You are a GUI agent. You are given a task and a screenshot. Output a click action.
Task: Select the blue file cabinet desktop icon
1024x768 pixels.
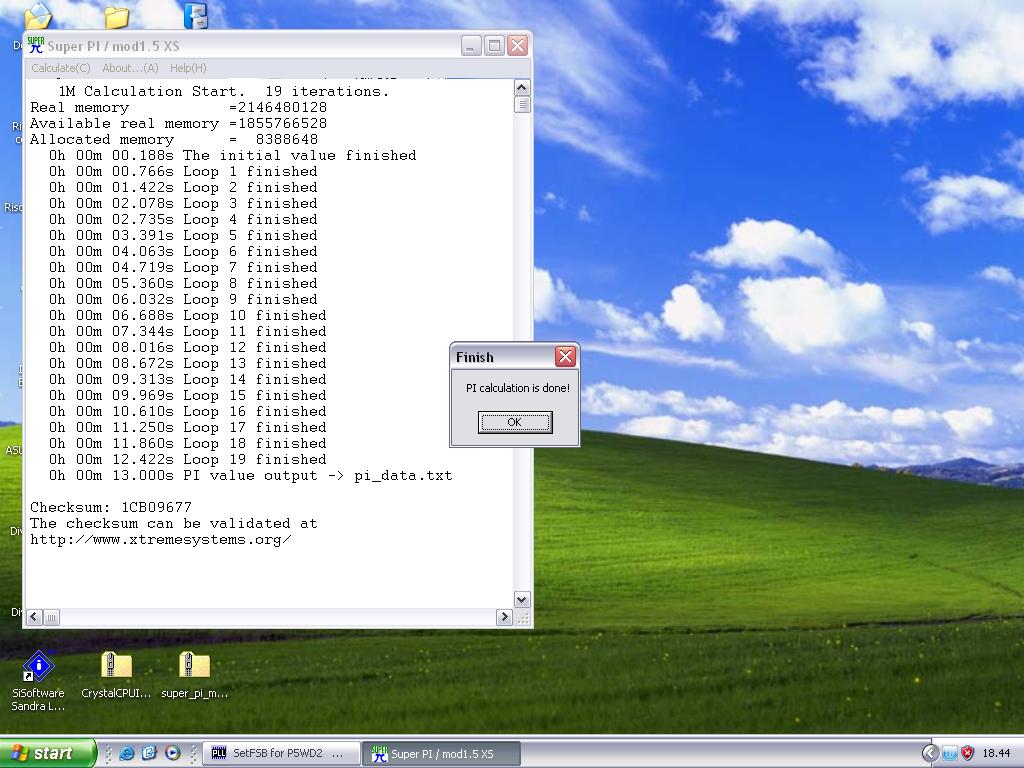click(195, 16)
